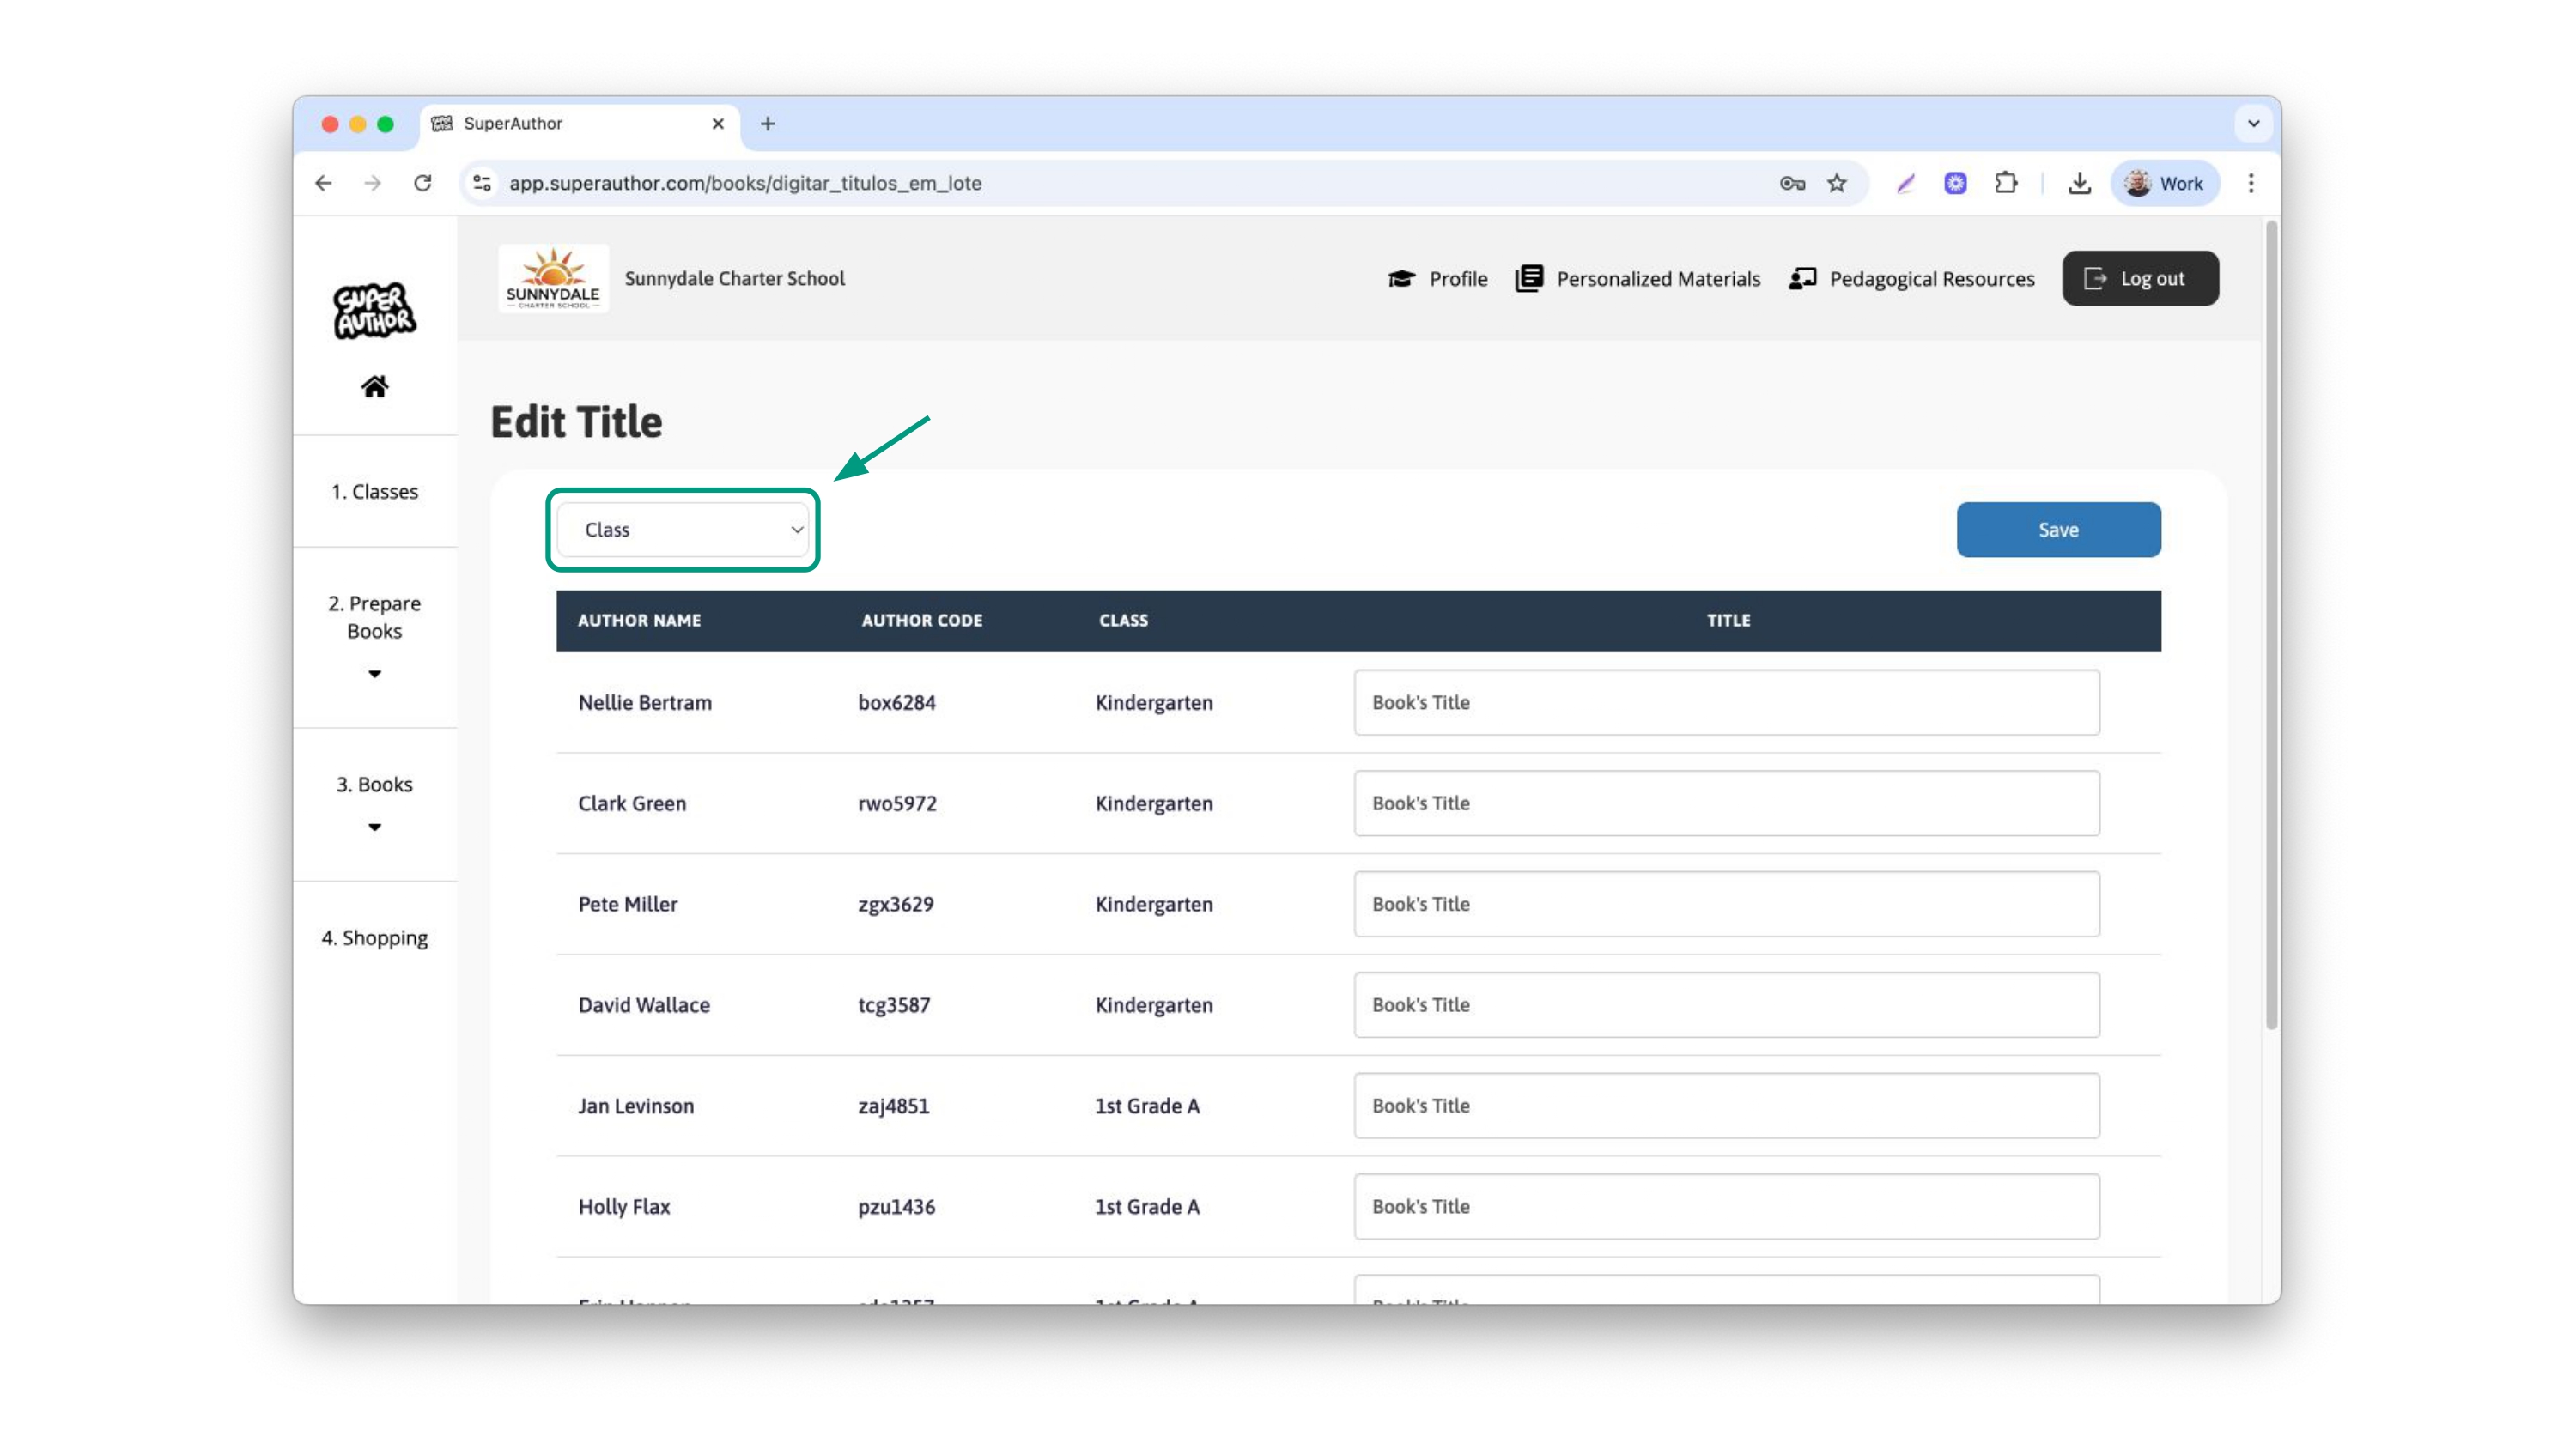Open Personalized Materials
This screenshot has width=2576, height=1449.
[x=1638, y=279]
